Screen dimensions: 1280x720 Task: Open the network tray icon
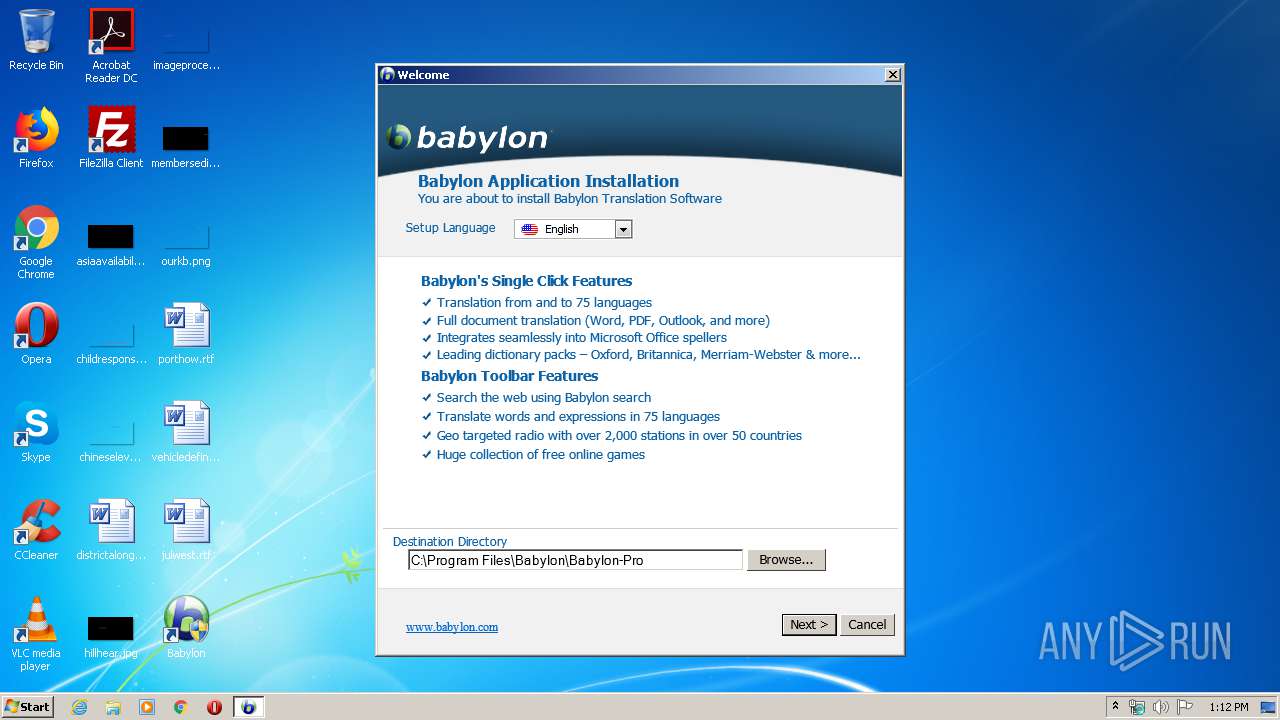[x=1137, y=707]
